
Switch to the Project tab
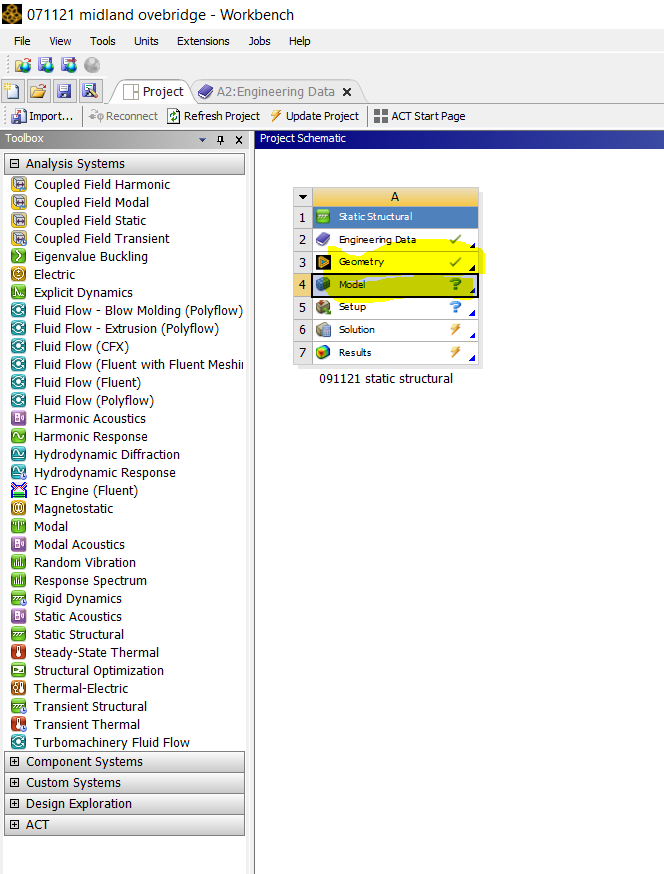coord(153,91)
